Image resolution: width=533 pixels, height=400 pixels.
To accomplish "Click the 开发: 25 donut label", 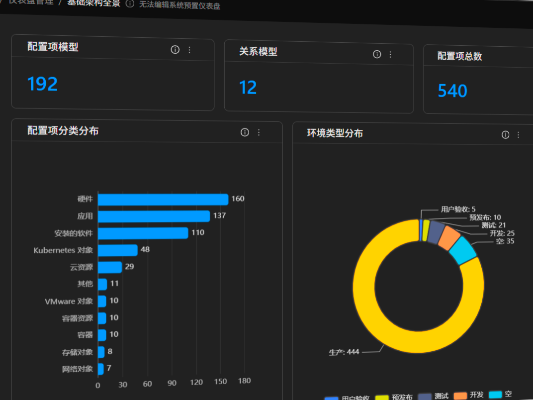I will [x=502, y=233].
